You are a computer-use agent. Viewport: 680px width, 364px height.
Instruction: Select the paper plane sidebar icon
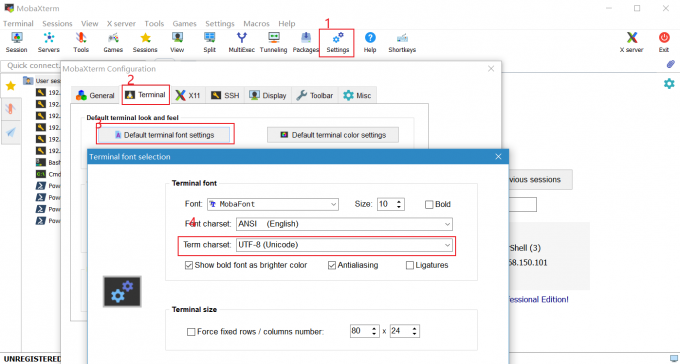pos(10,132)
